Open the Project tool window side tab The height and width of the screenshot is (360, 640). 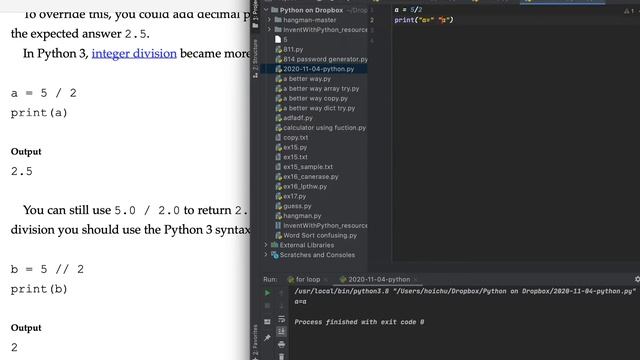(255, 14)
